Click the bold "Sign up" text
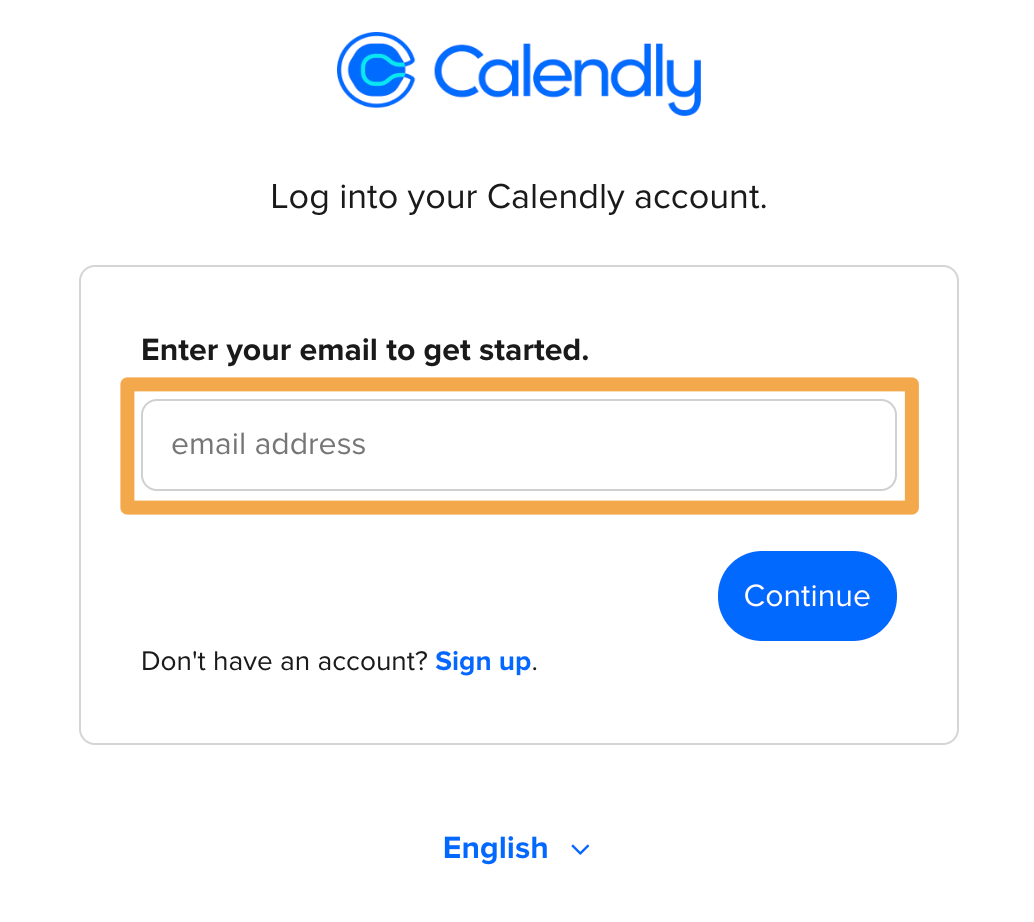The width and height of the screenshot is (1034, 922). pyautogui.click(x=483, y=661)
